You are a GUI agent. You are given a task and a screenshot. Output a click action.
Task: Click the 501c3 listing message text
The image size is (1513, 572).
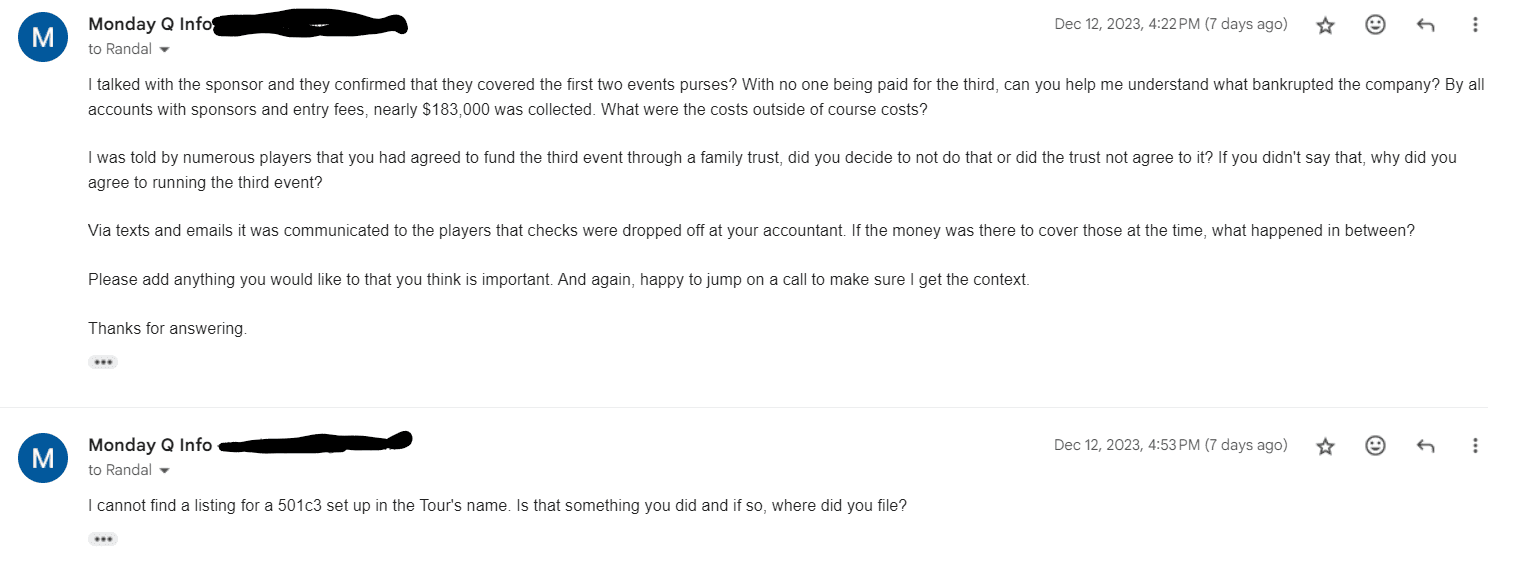(497, 506)
